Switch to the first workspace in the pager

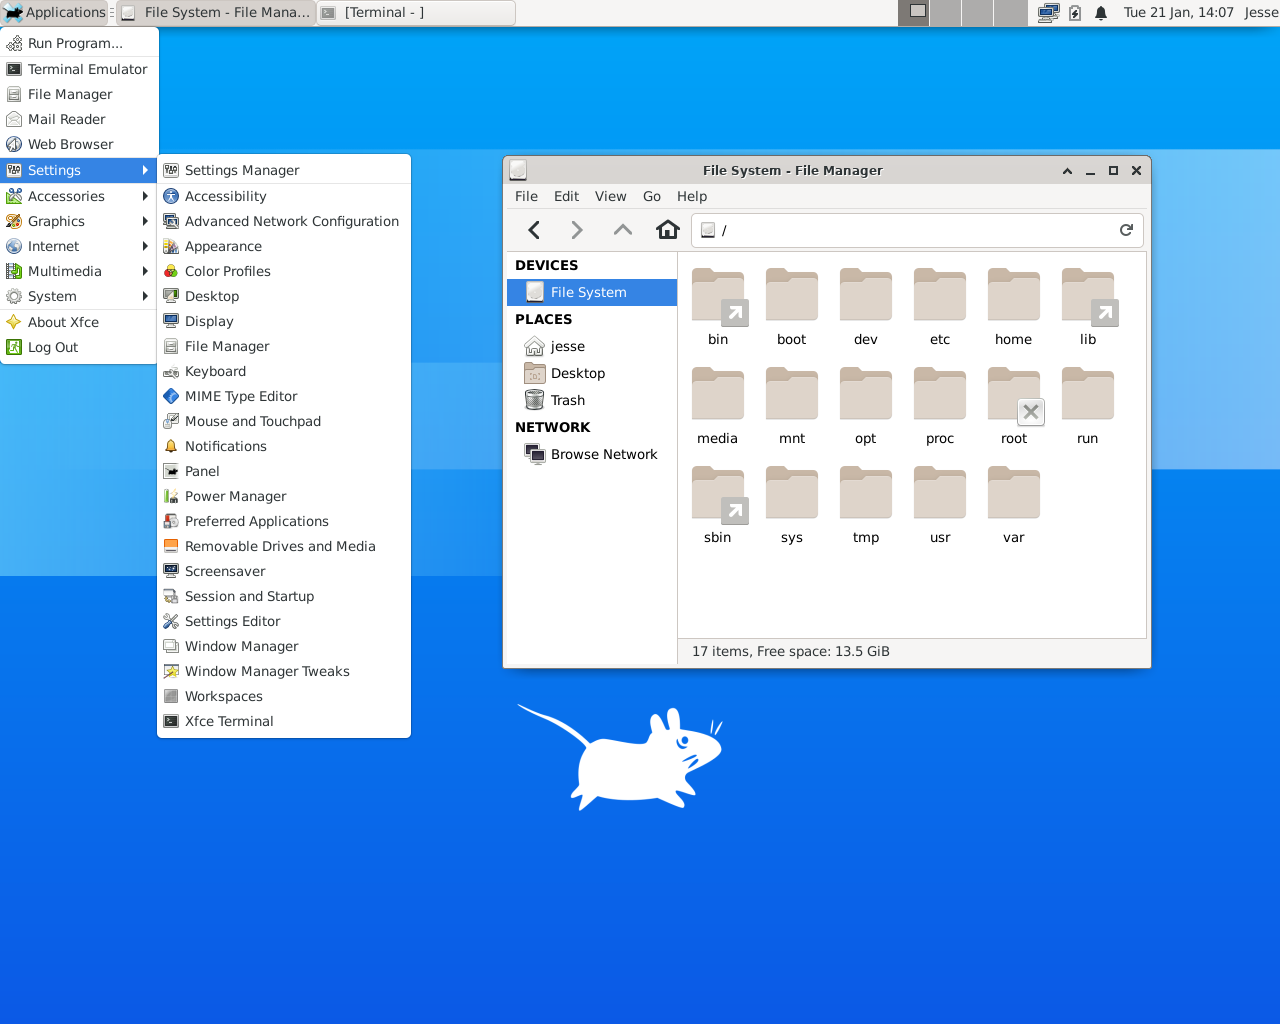[x=914, y=12]
